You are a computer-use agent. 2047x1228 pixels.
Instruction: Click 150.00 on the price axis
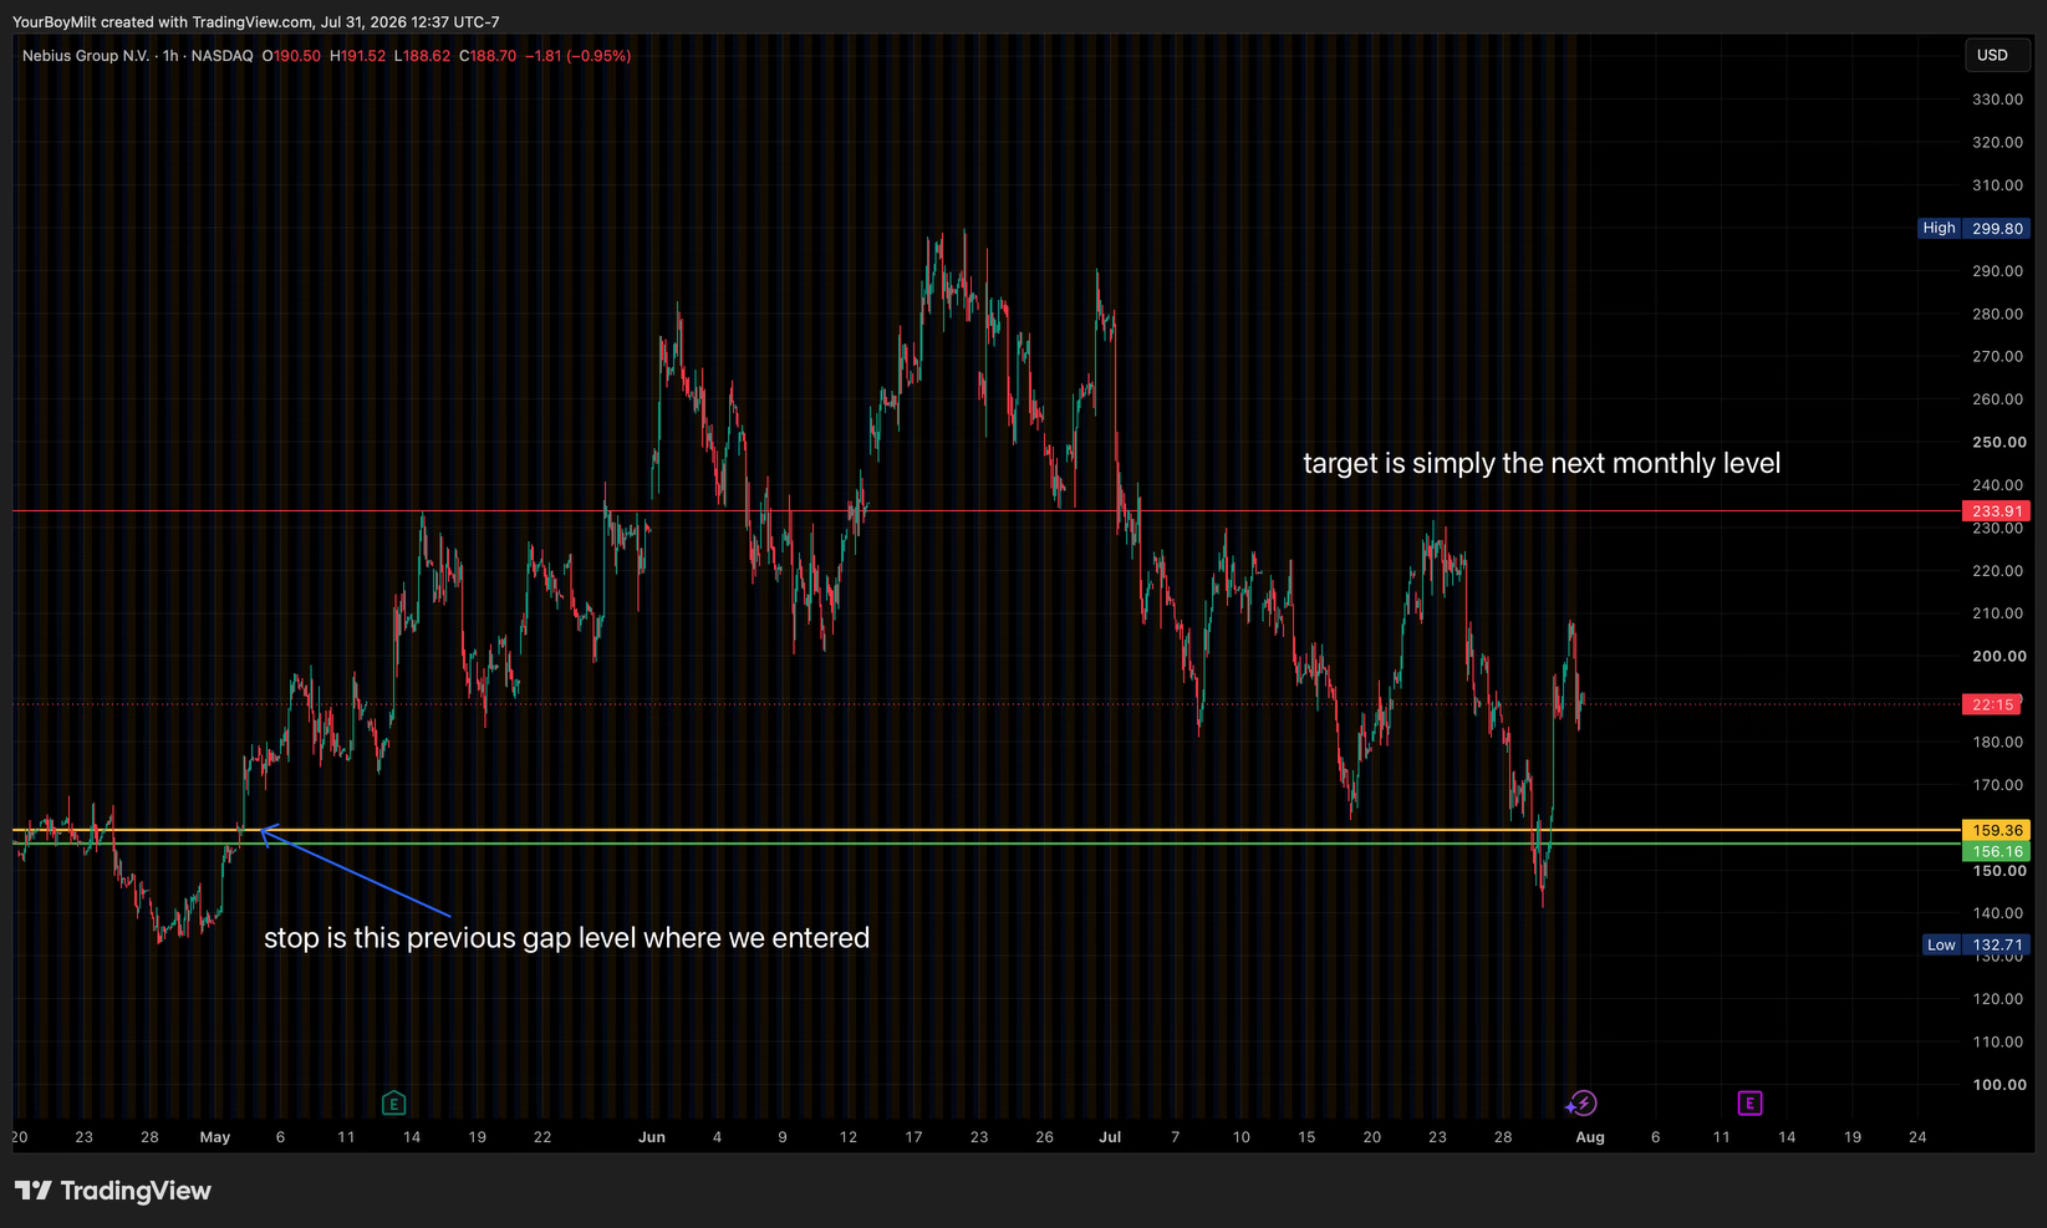point(1999,871)
